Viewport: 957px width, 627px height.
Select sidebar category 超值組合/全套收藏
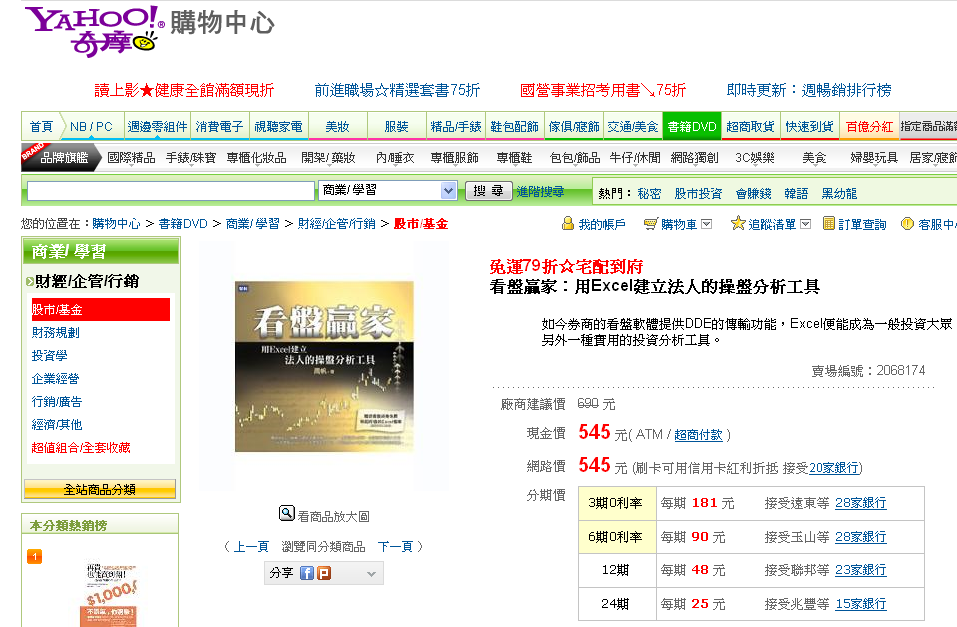[x=81, y=448]
